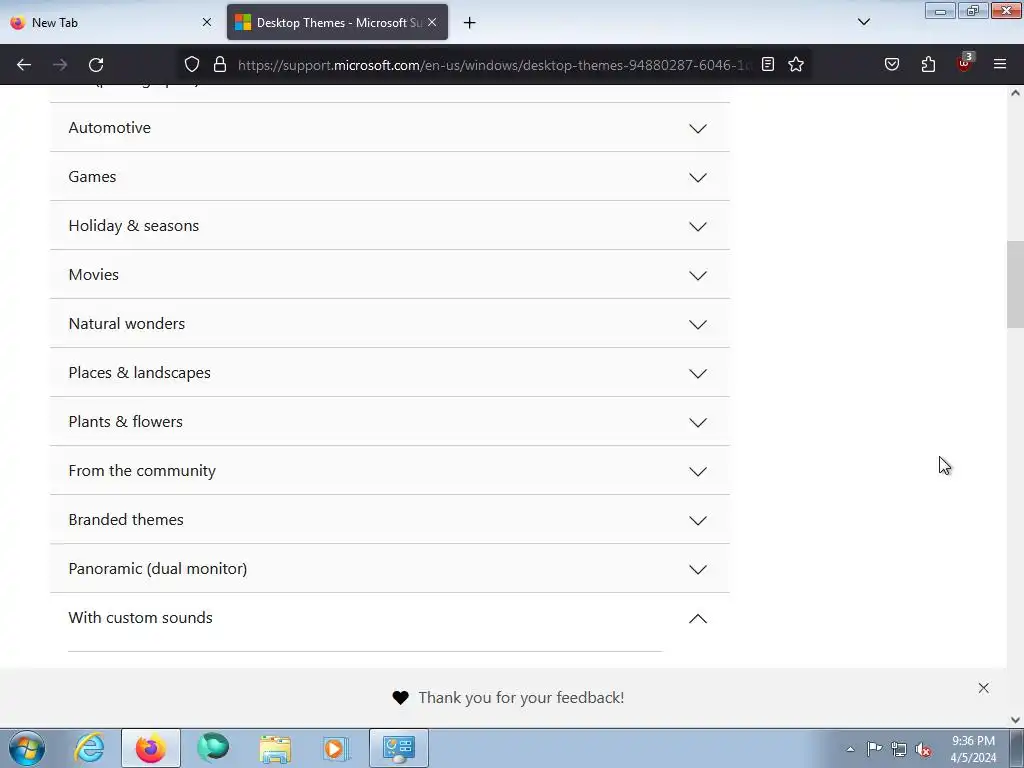Expand Natural wonders category
The image size is (1024, 768).
(x=390, y=323)
